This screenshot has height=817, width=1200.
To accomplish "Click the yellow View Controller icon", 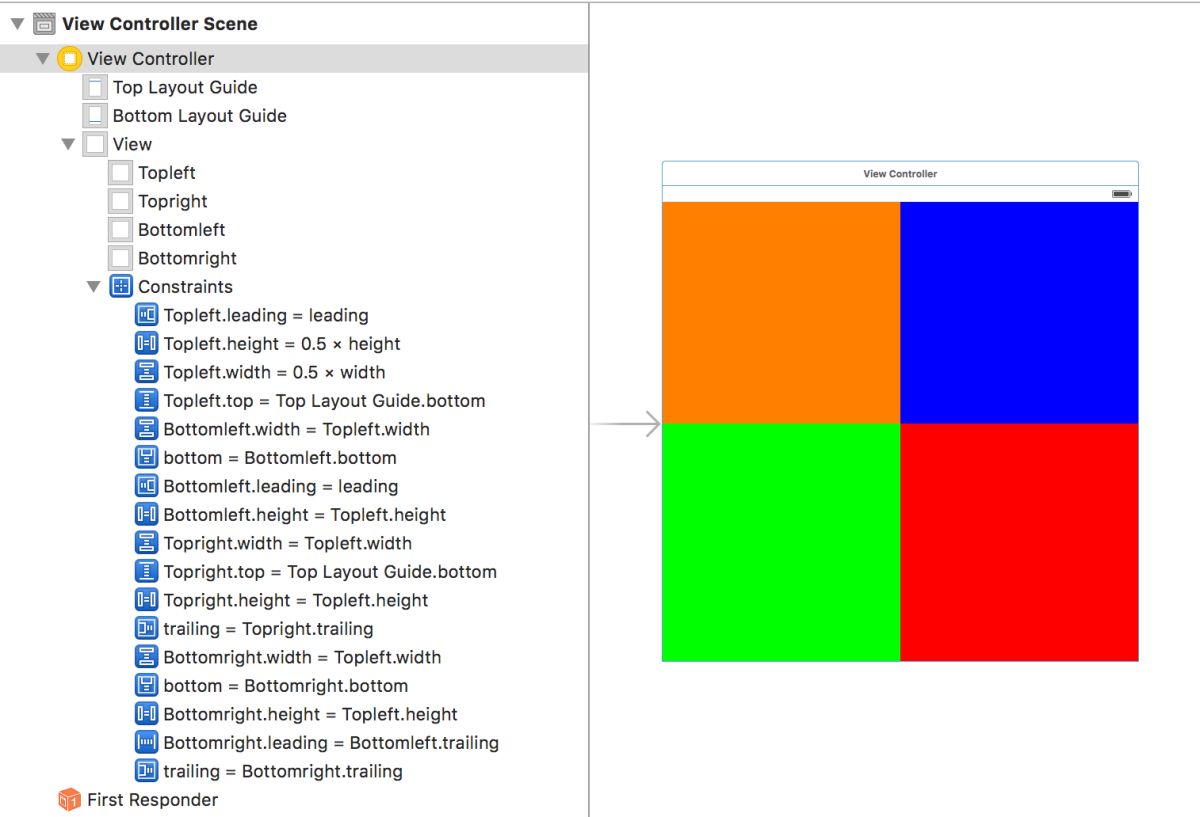I will point(69,59).
